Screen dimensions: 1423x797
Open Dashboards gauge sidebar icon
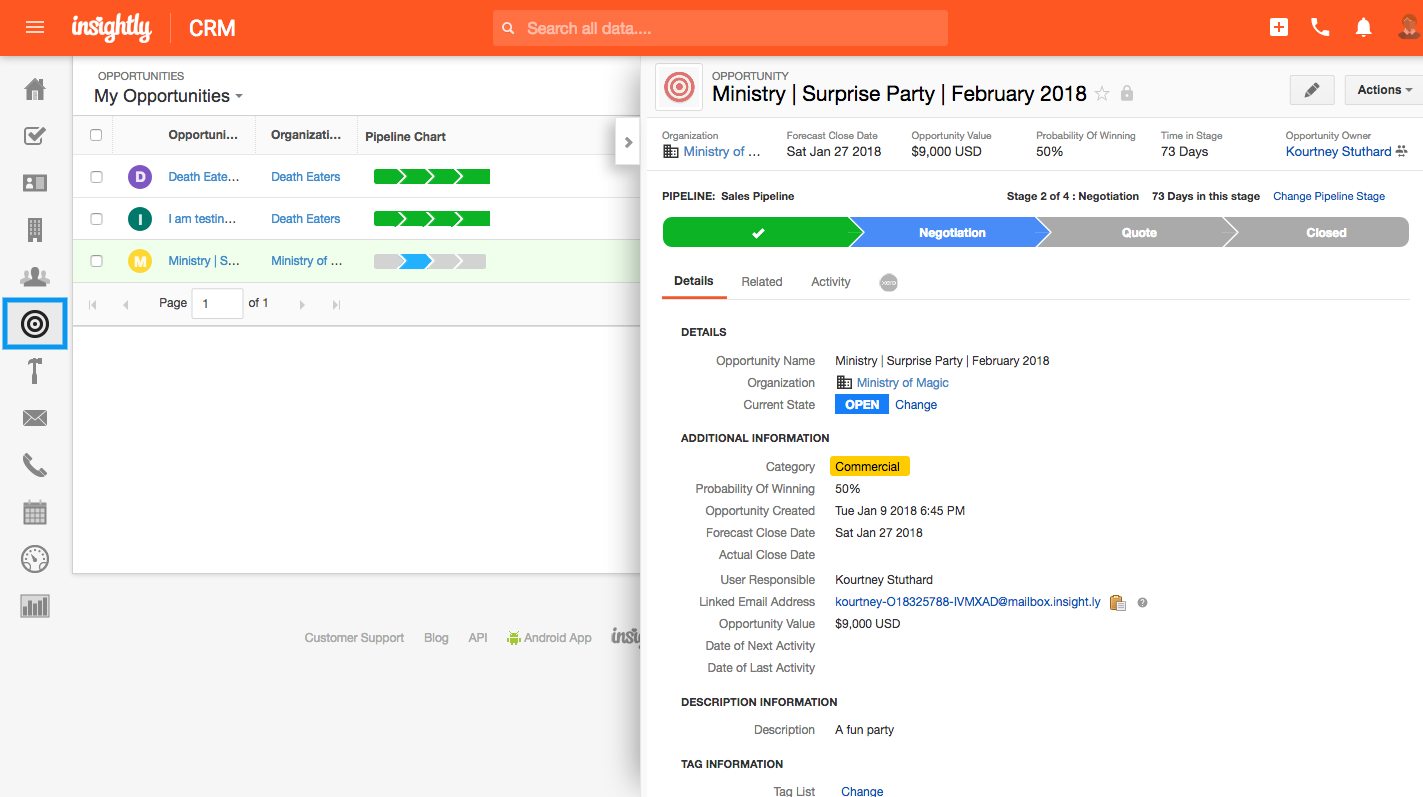tap(35, 559)
